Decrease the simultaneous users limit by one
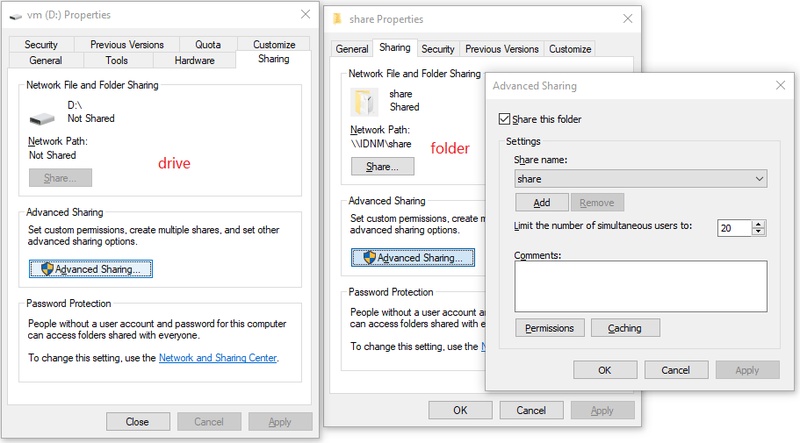This screenshot has width=800, height=443. click(759, 232)
